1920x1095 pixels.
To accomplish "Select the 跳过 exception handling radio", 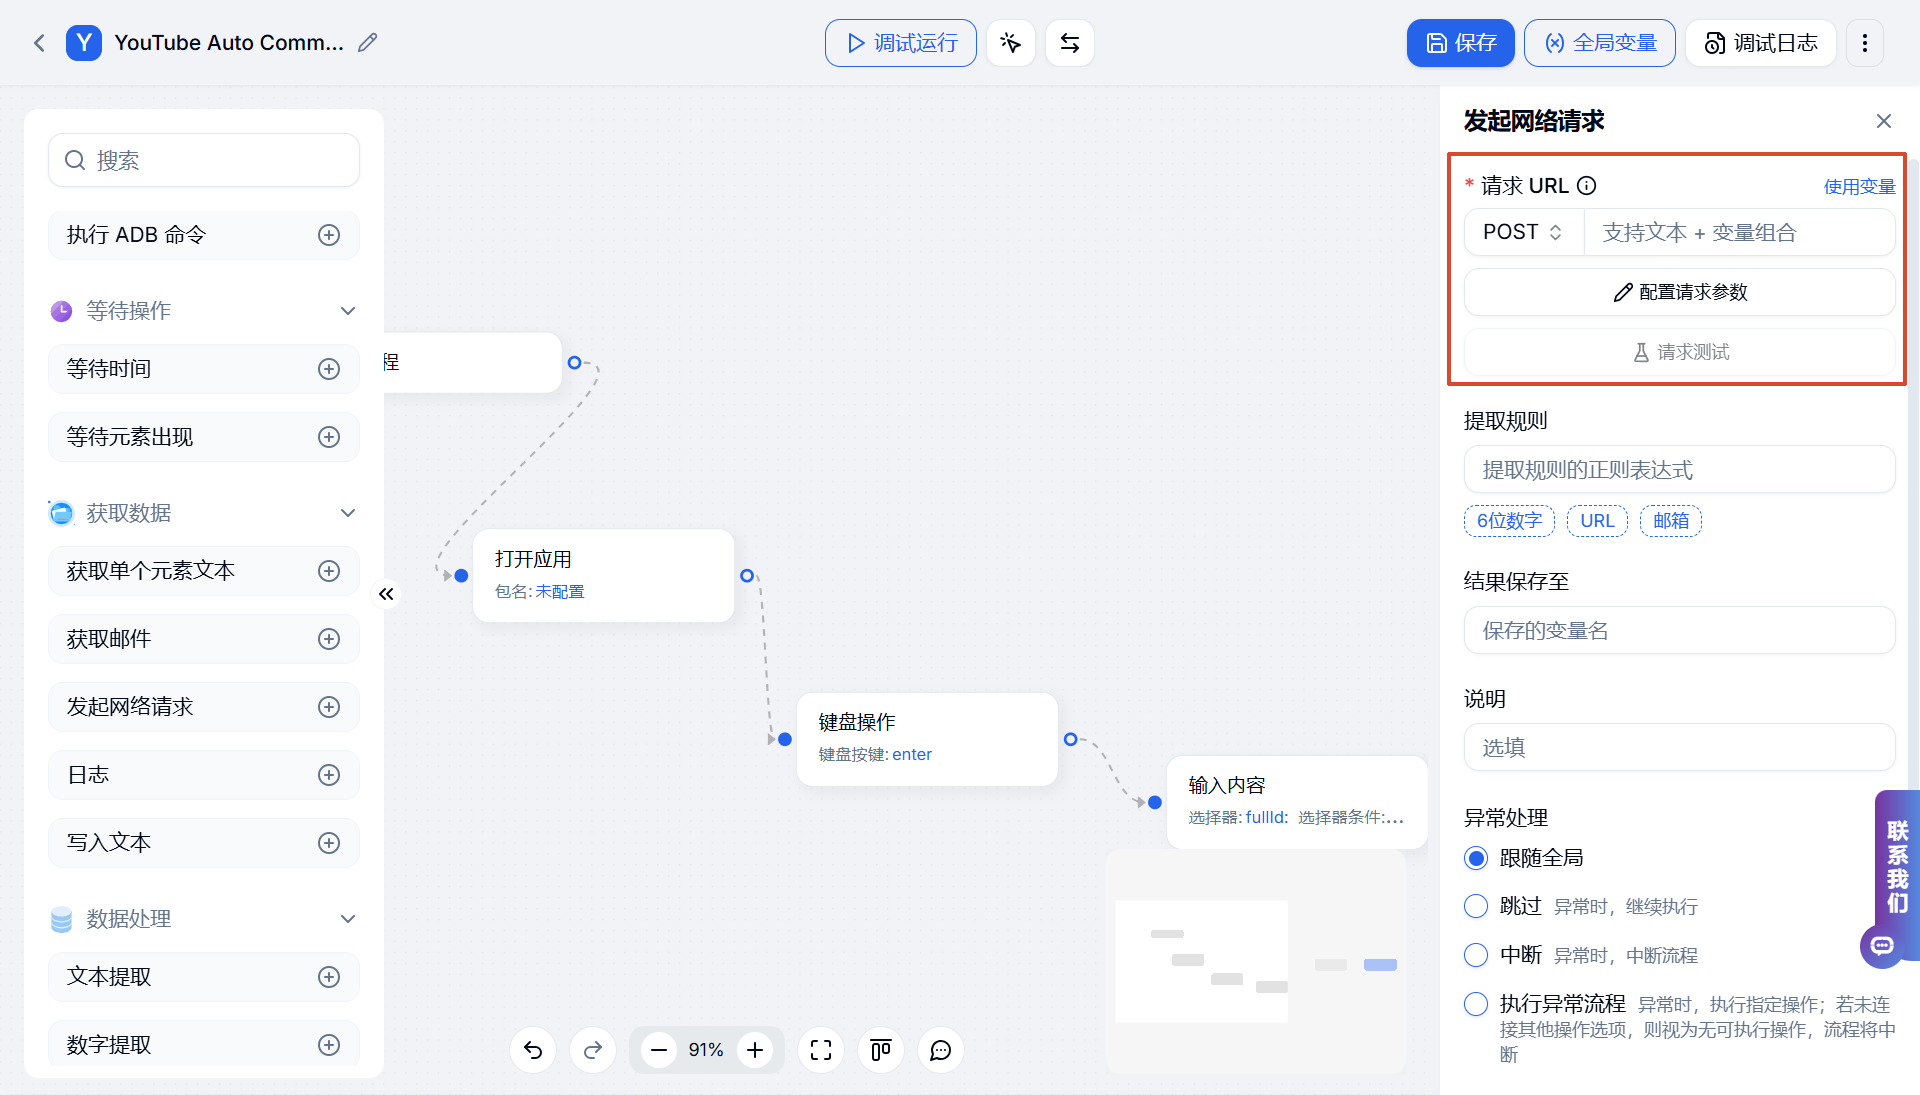I will pos(1476,906).
